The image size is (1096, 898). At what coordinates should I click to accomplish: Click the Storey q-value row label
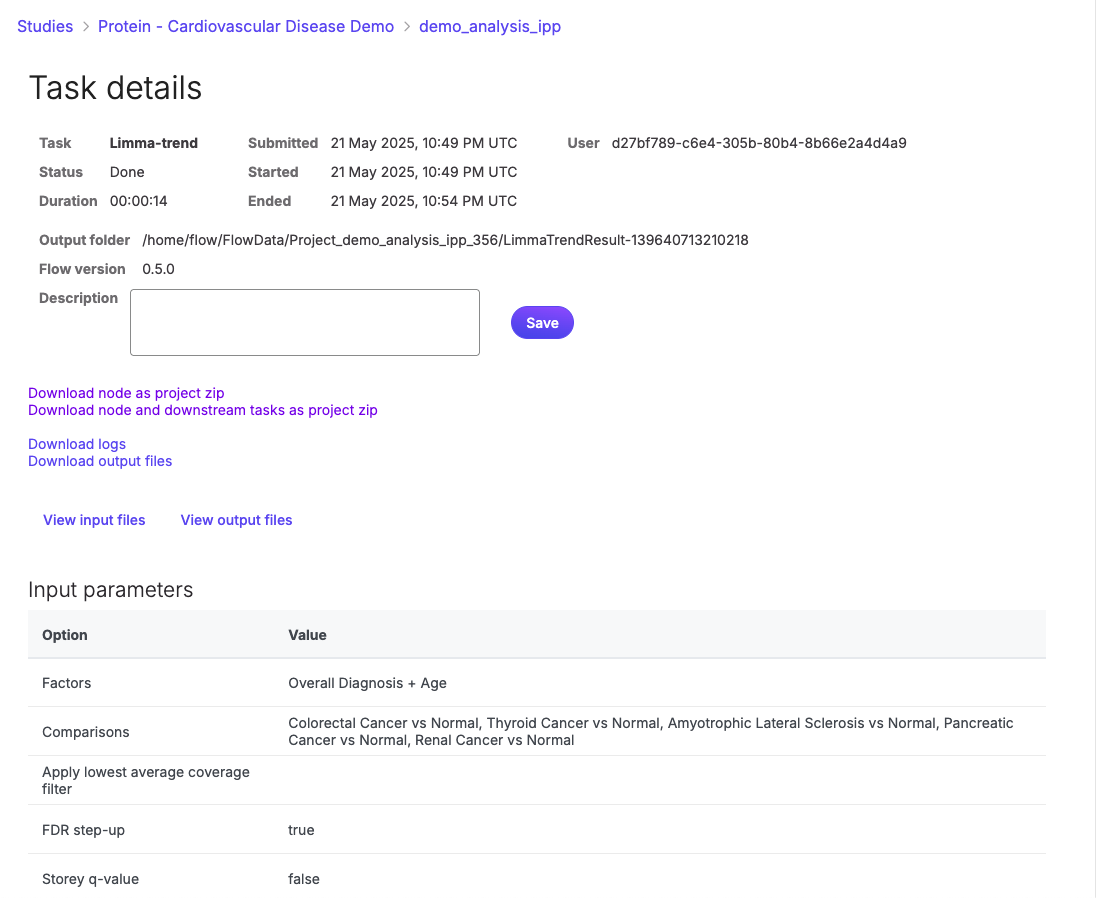[x=90, y=879]
